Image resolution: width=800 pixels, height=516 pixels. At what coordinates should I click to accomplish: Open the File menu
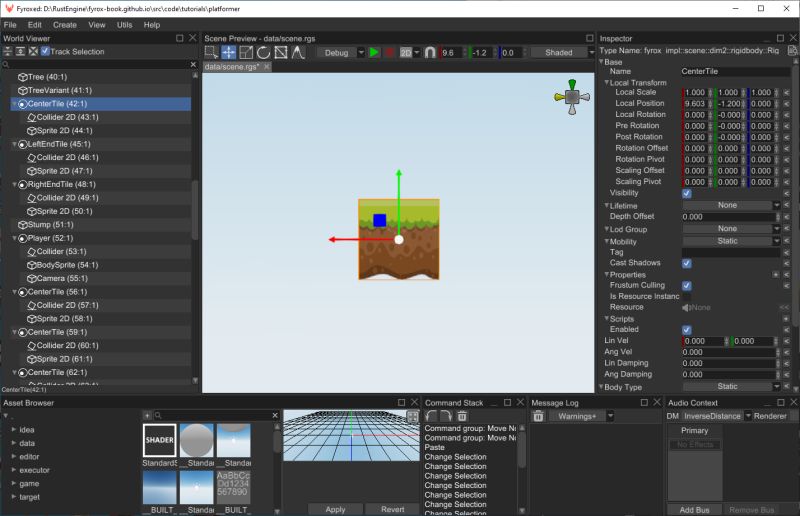pos(10,24)
